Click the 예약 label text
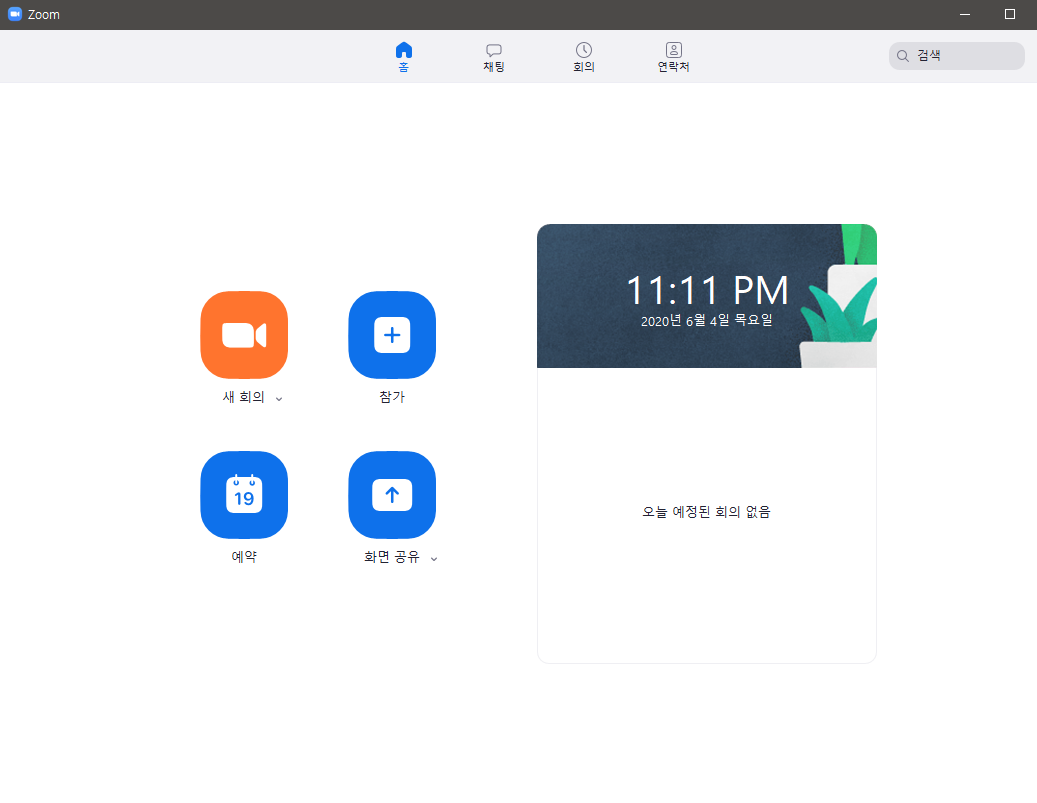This screenshot has width=1037, height=803. 244,557
